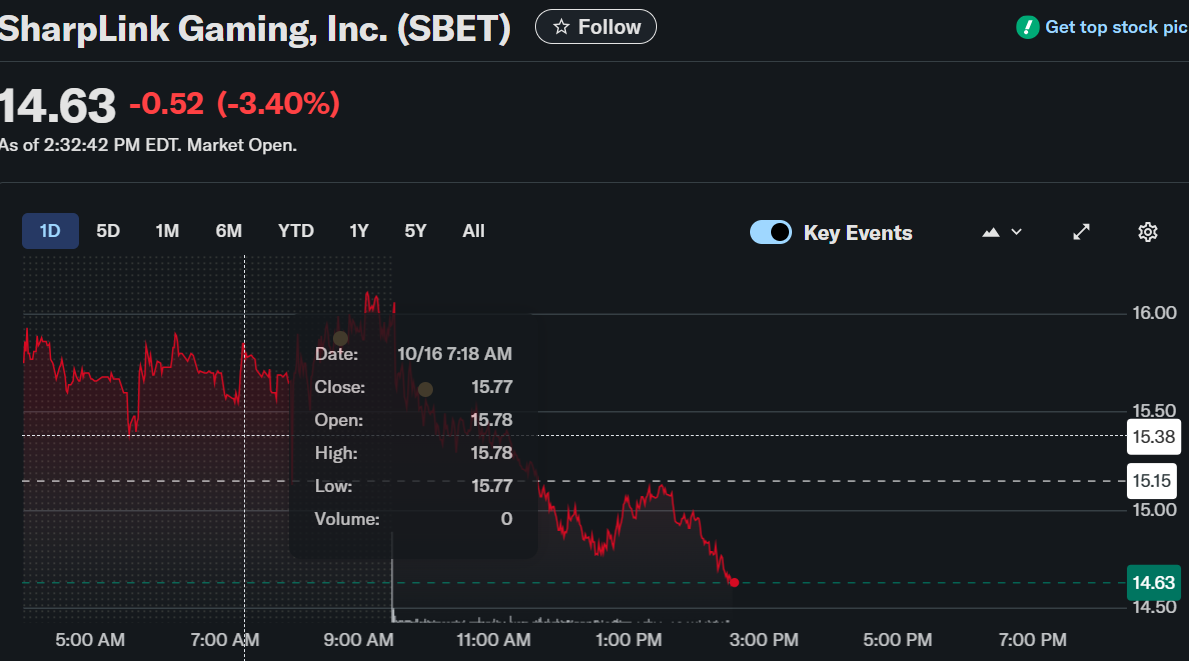View the 5Y chart range
Viewport: 1189px width, 661px height.
pos(416,231)
